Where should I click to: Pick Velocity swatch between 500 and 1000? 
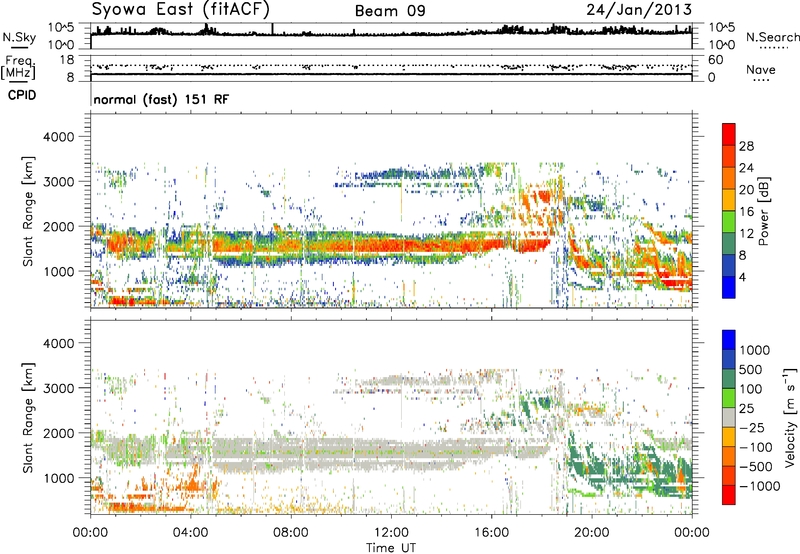pyautogui.click(x=729, y=359)
